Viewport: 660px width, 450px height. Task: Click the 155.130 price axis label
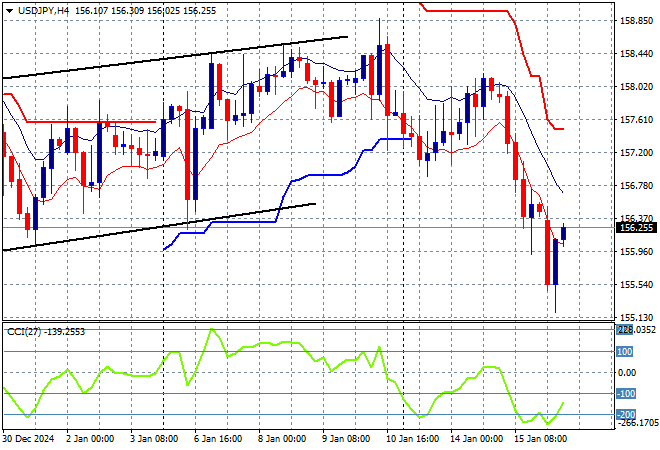(x=637, y=317)
